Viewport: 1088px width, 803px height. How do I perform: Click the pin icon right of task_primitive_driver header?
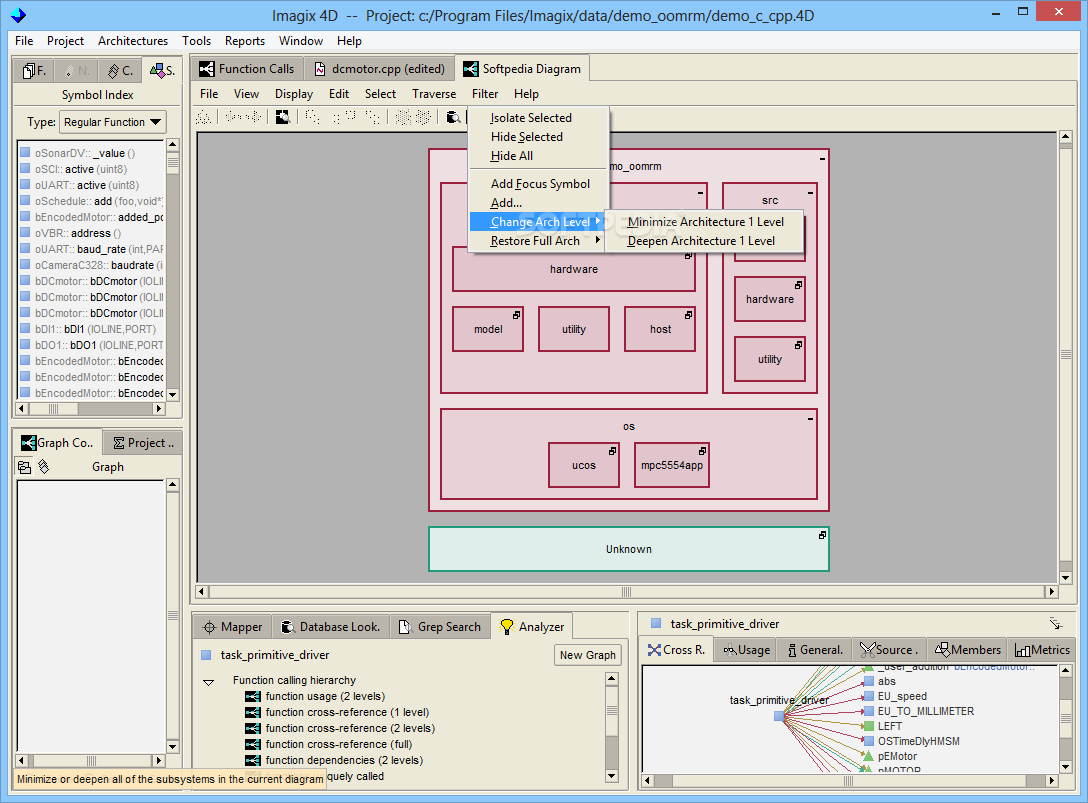click(1055, 623)
